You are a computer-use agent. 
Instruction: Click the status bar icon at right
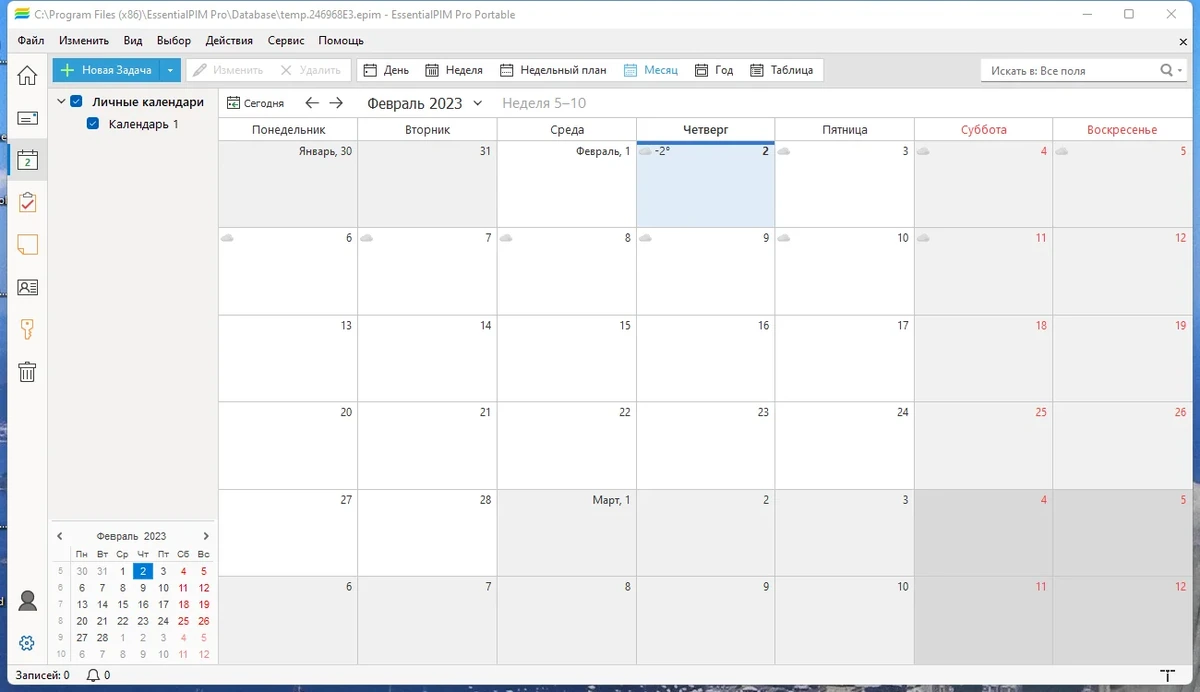pos(1166,676)
